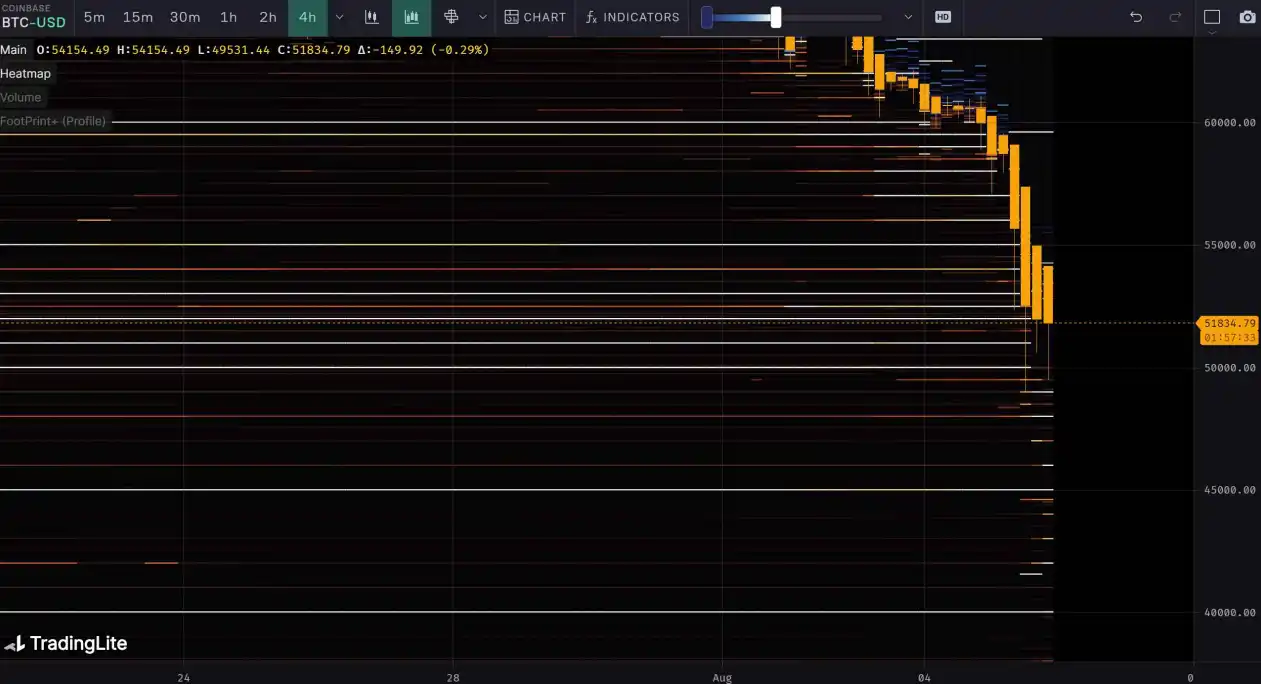The image size is (1261, 684).
Task: Open the cursor tools dropdown arrow
Action: point(483,17)
